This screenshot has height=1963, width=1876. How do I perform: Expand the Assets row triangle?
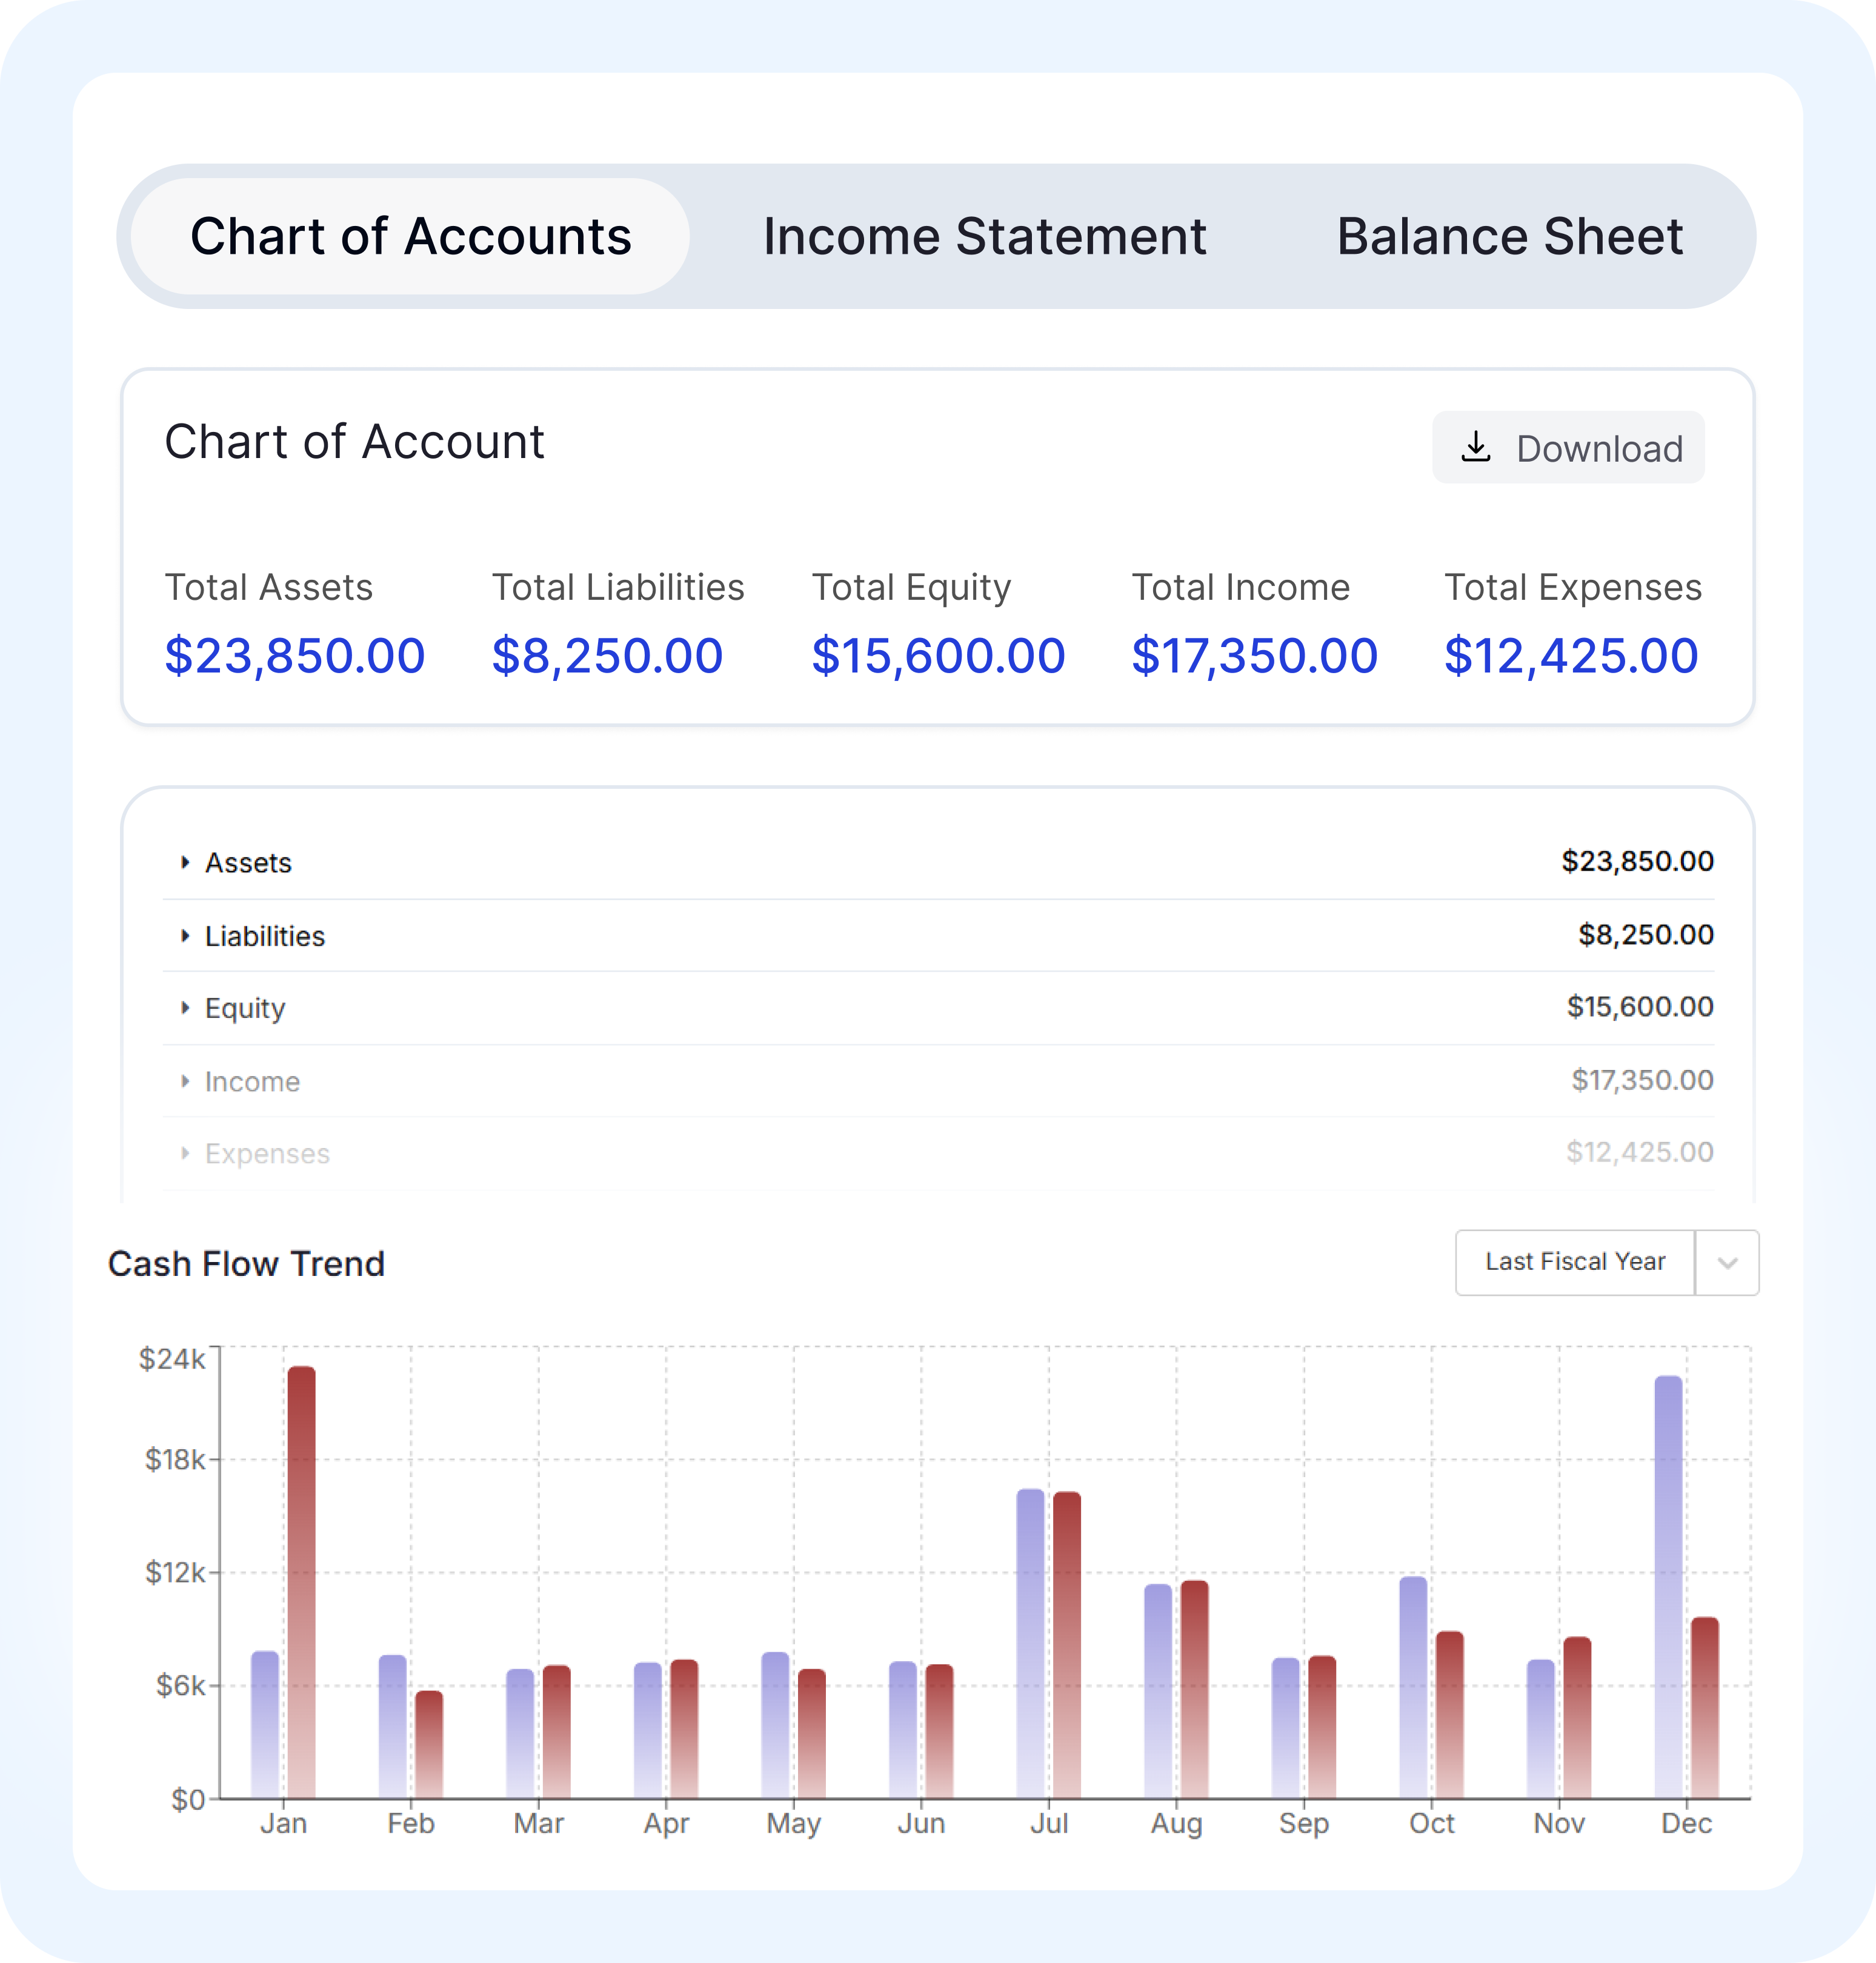tap(185, 862)
